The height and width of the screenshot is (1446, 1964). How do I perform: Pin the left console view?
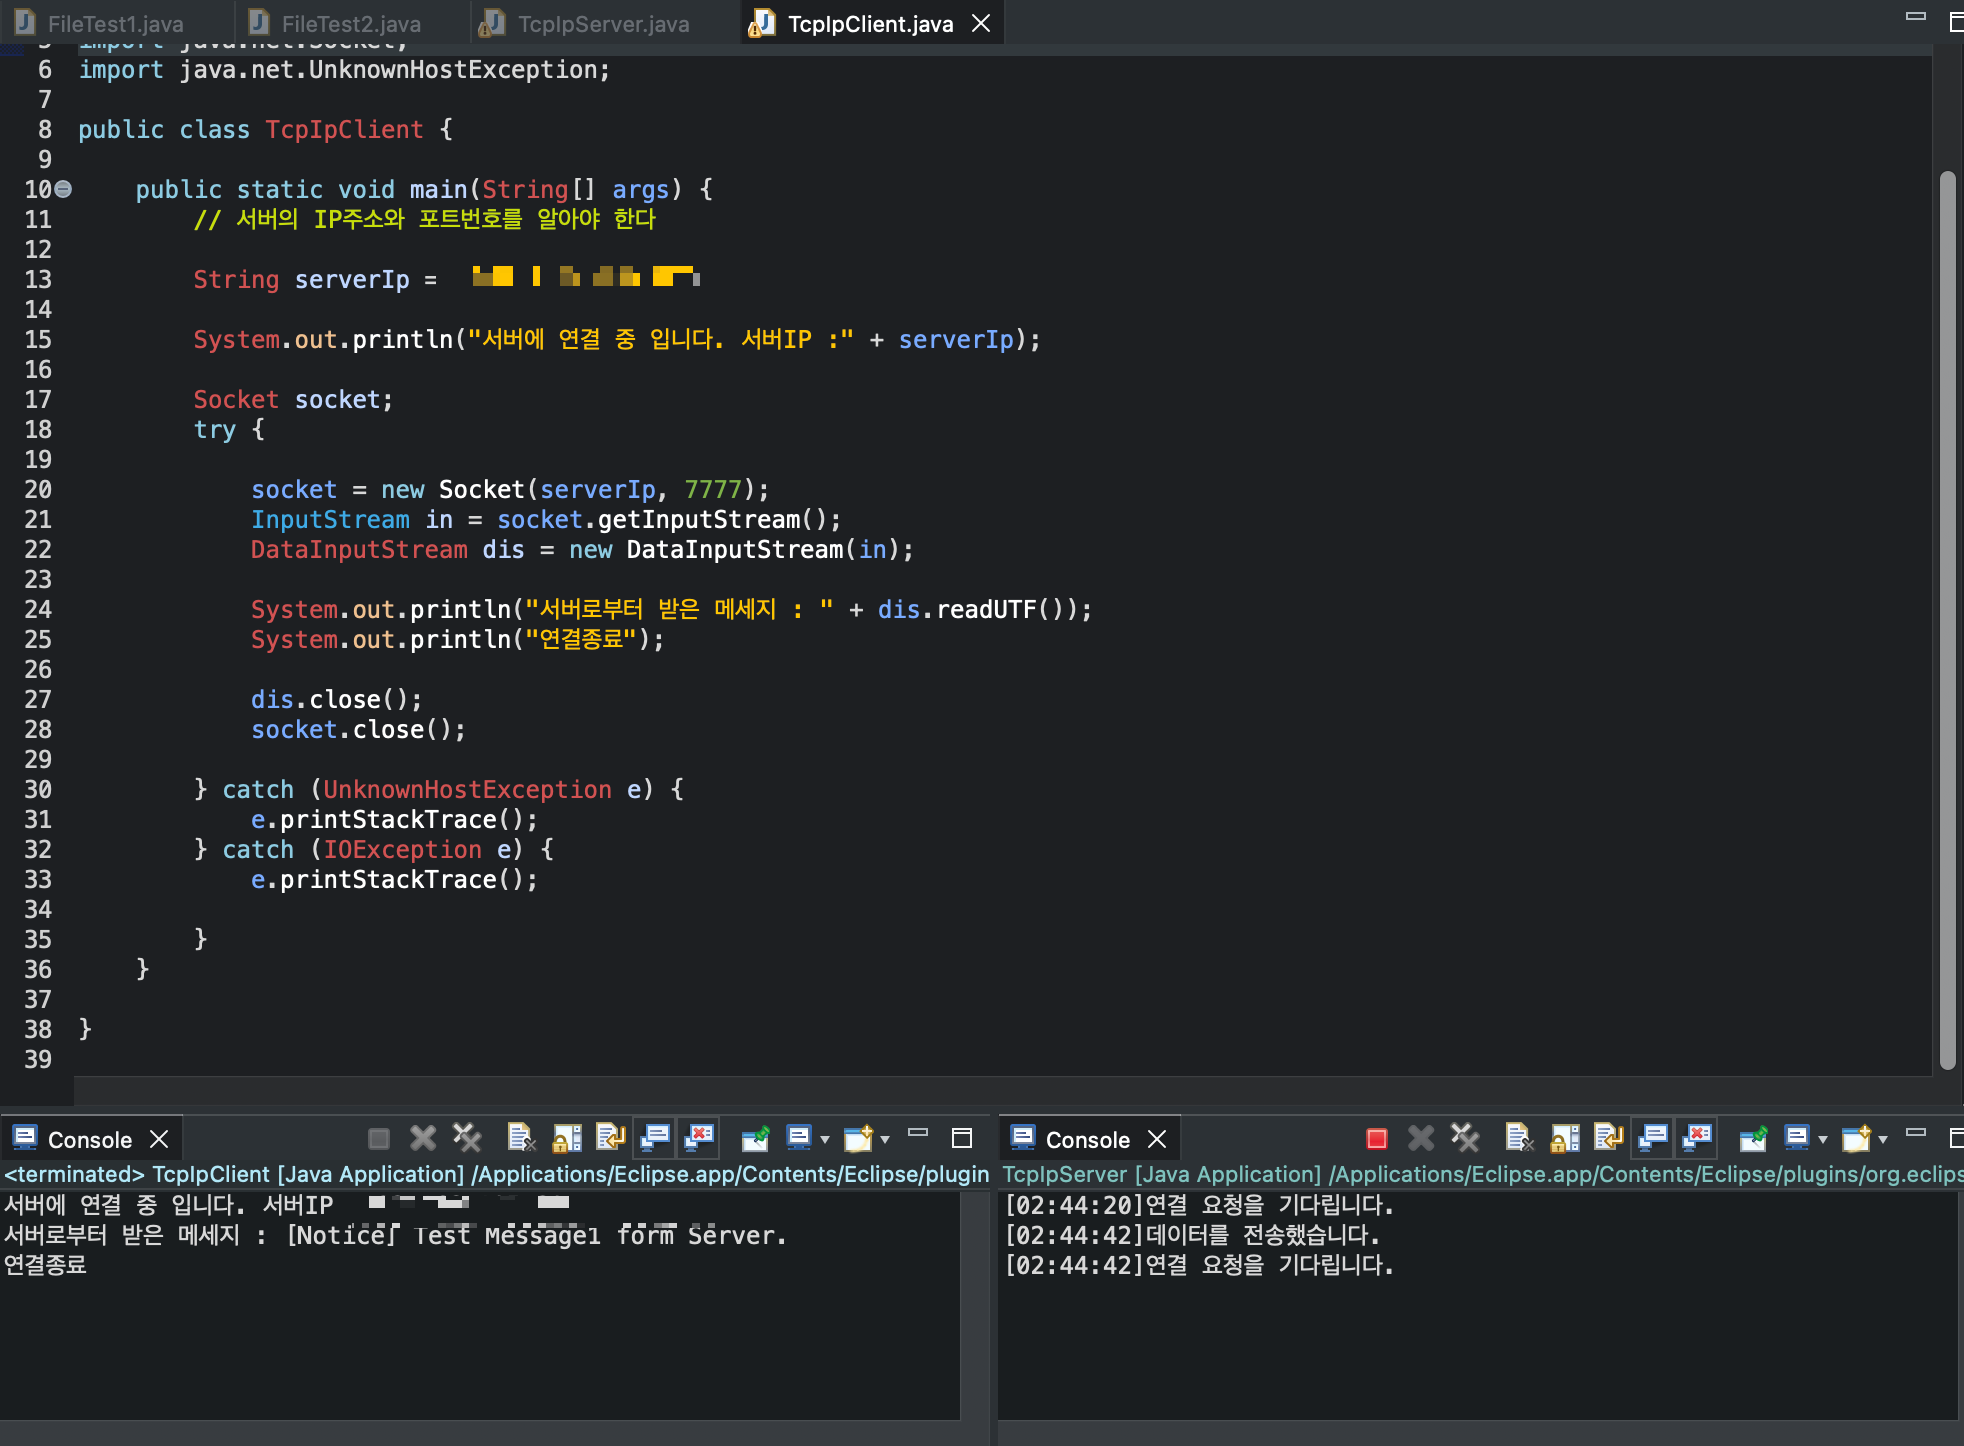click(x=755, y=1138)
